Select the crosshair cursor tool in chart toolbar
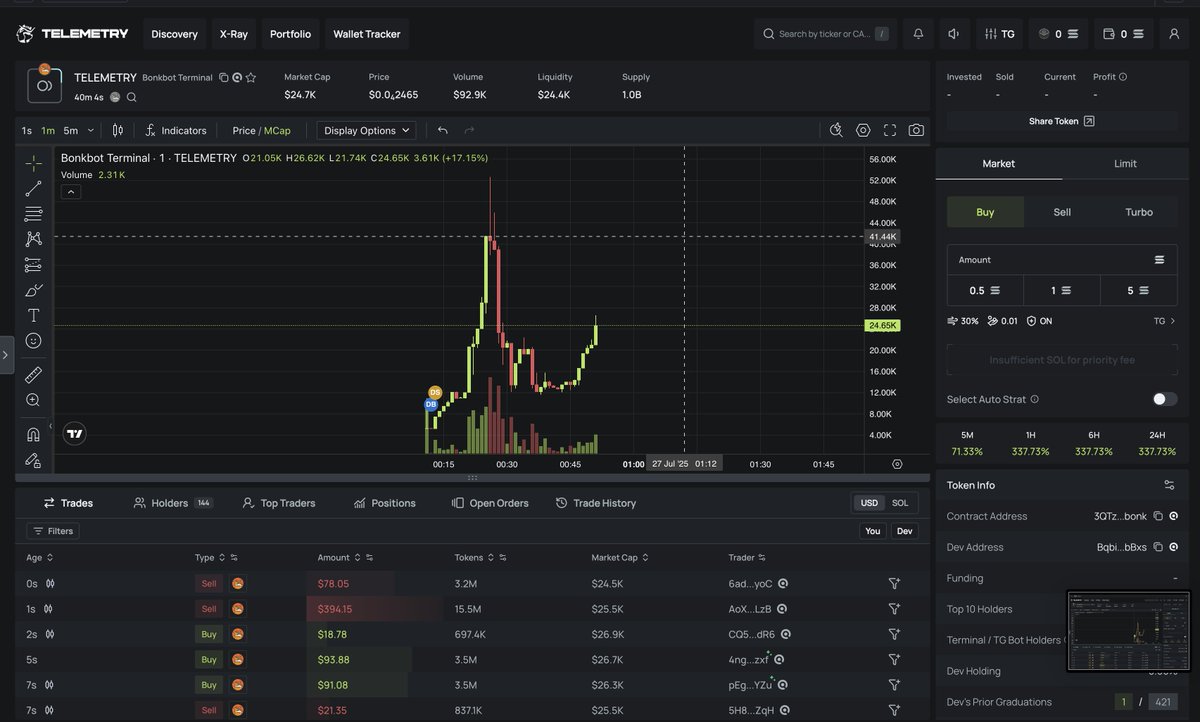This screenshot has height=722, width=1200. (33, 163)
